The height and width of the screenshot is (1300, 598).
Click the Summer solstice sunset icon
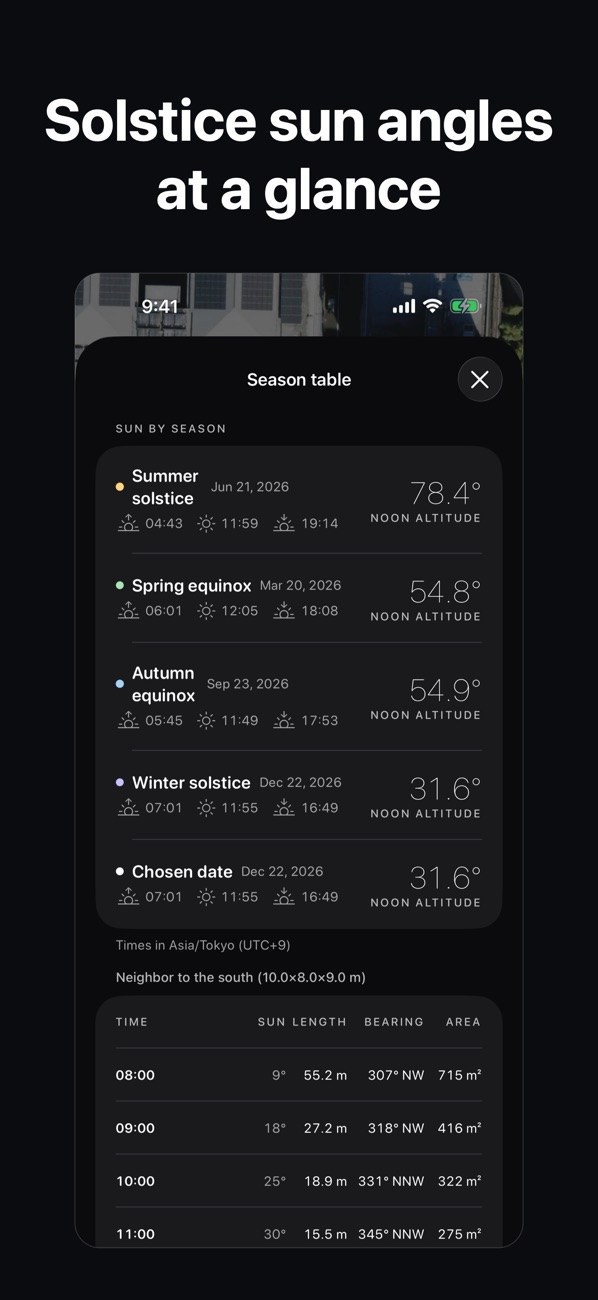click(x=284, y=523)
